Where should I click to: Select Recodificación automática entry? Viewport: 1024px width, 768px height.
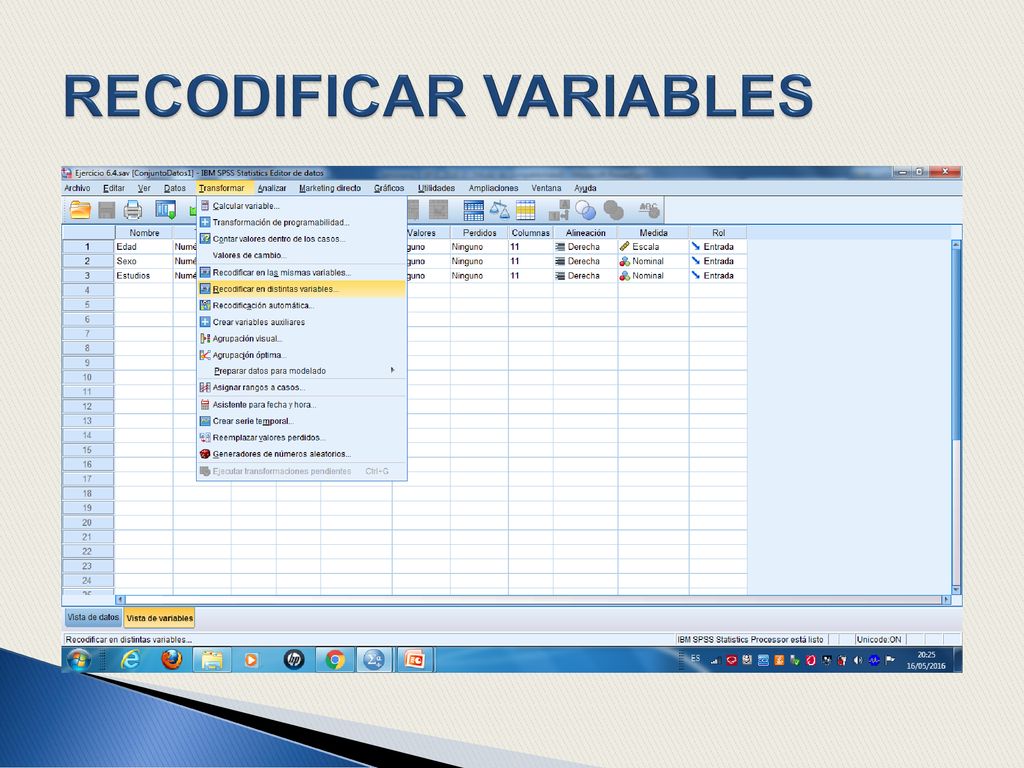[x=302, y=306]
